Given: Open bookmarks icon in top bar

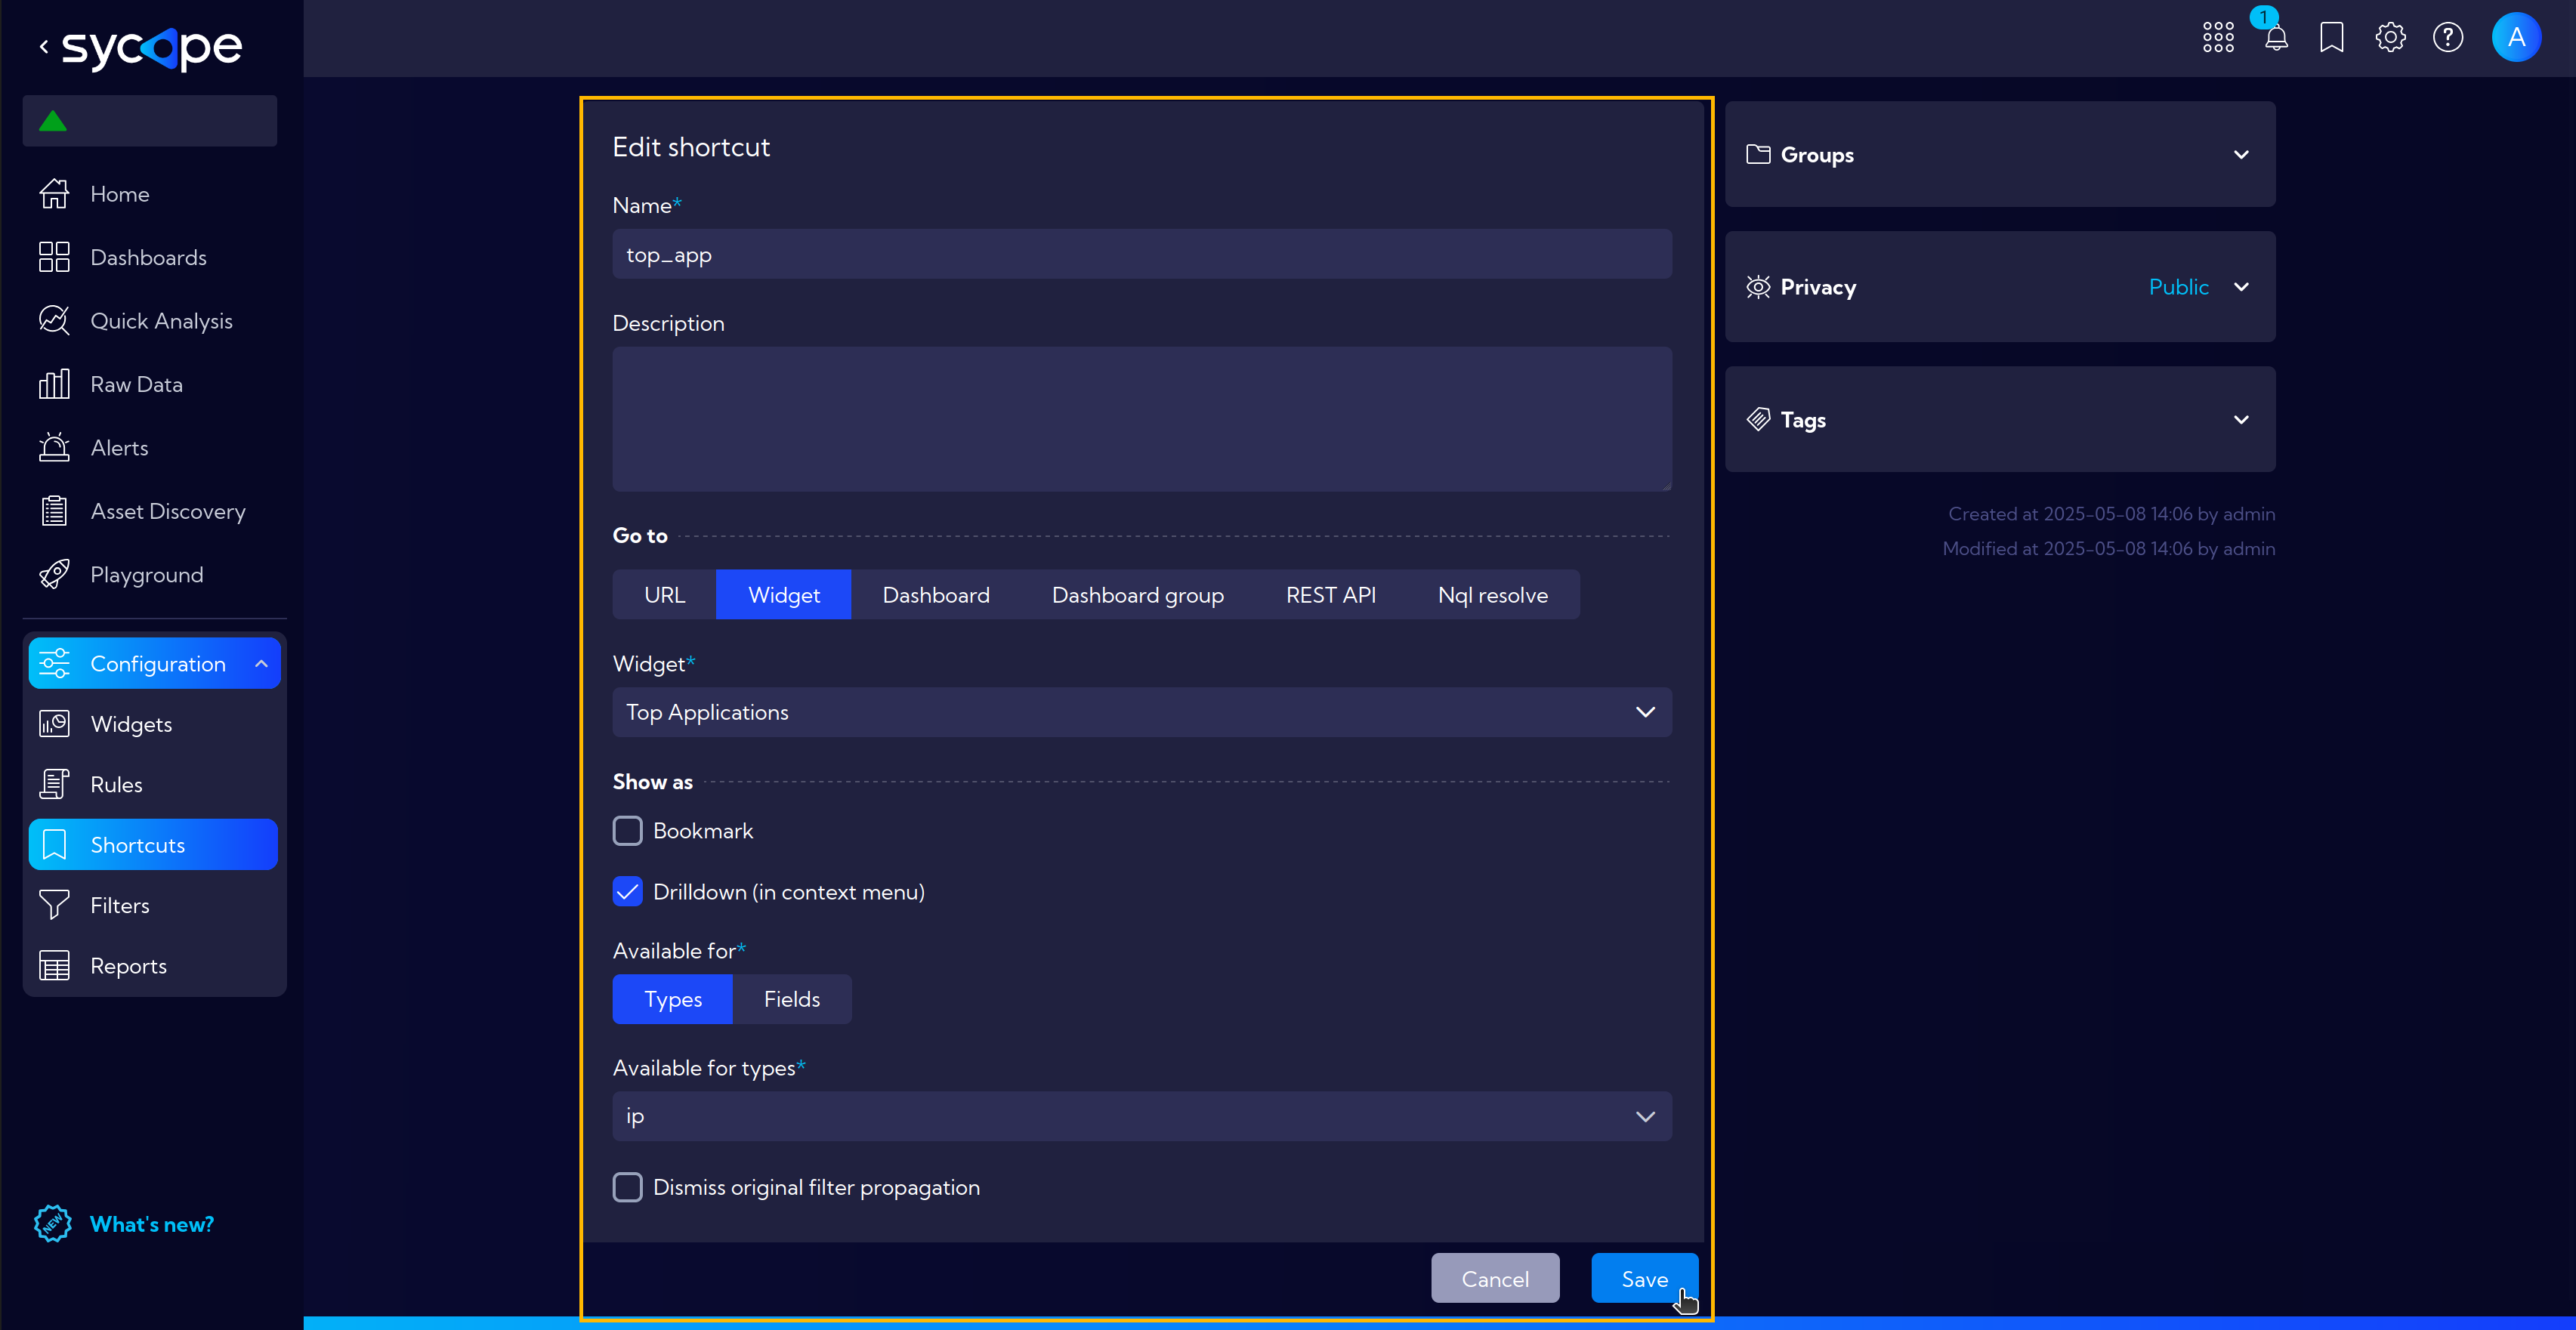Looking at the screenshot, I should tap(2332, 38).
